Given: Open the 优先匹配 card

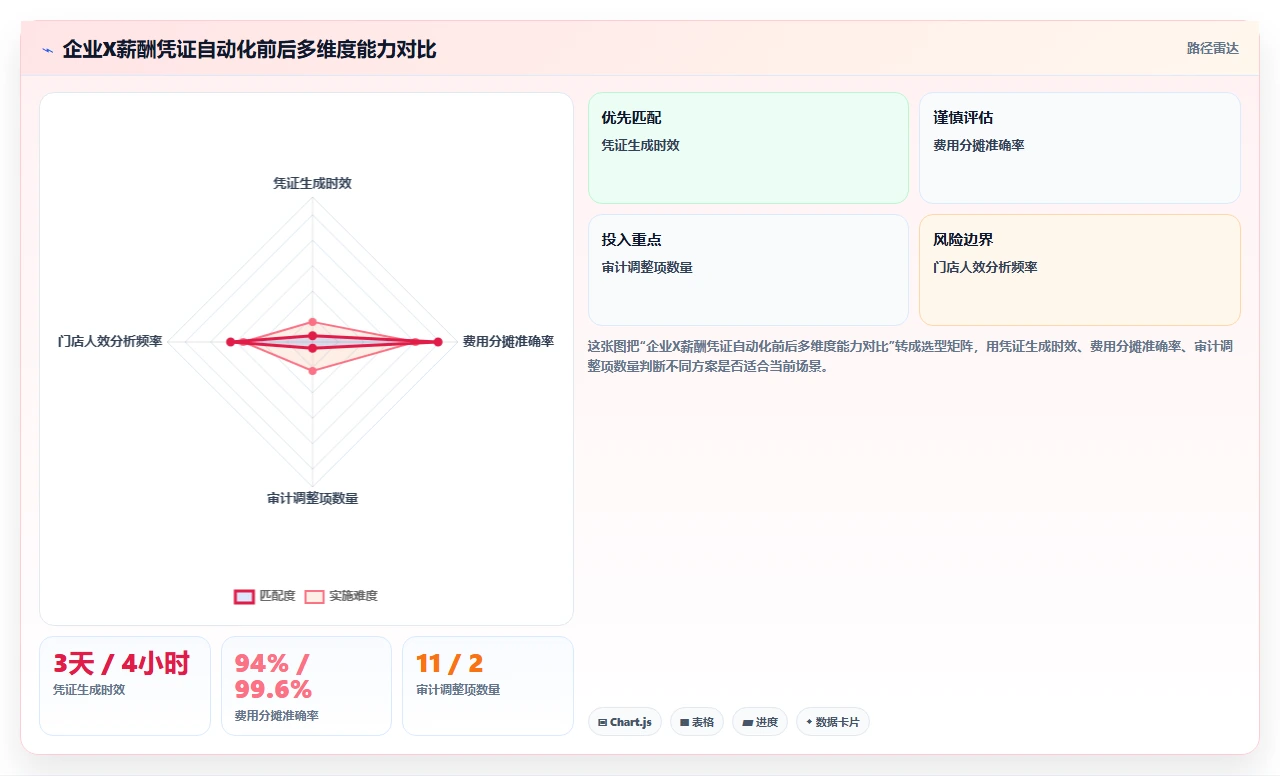Looking at the screenshot, I should [748, 148].
